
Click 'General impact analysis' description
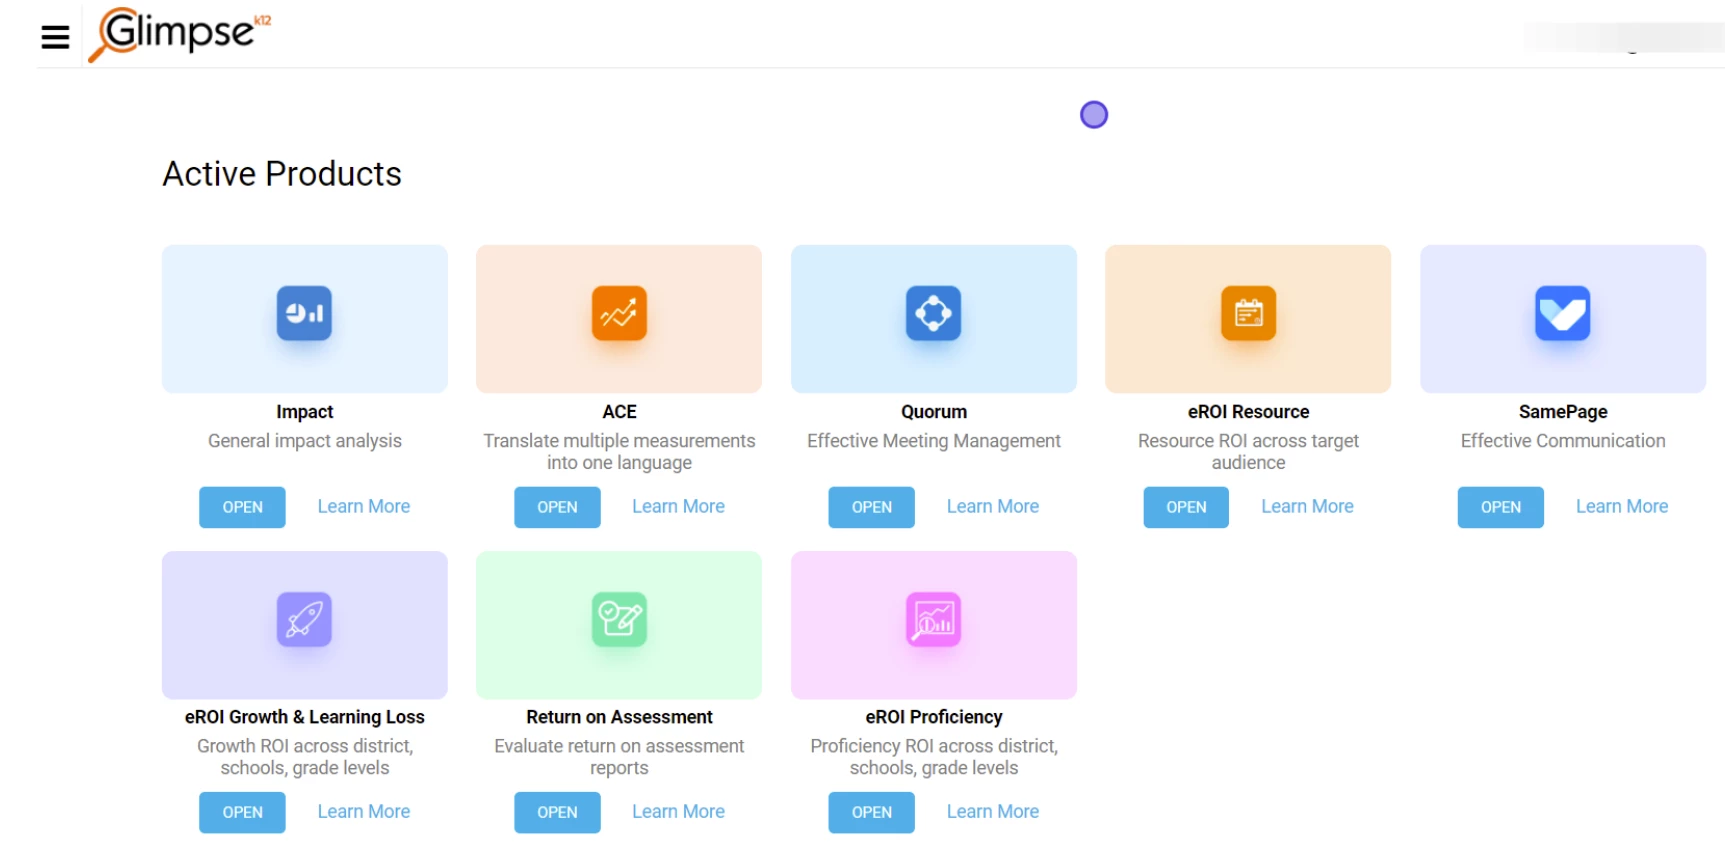coord(304,441)
